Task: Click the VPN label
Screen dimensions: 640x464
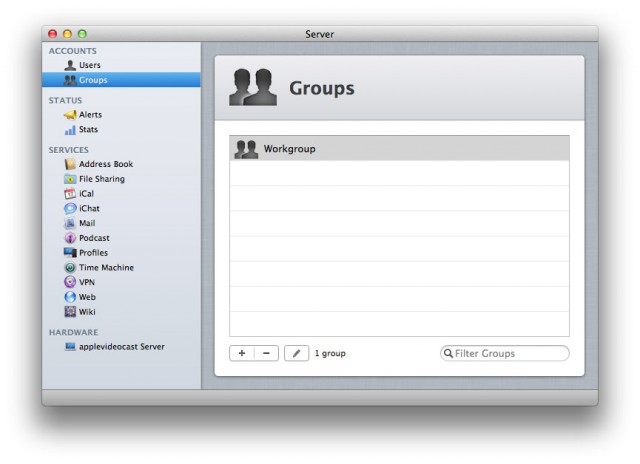Action: (x=87, y=282)
